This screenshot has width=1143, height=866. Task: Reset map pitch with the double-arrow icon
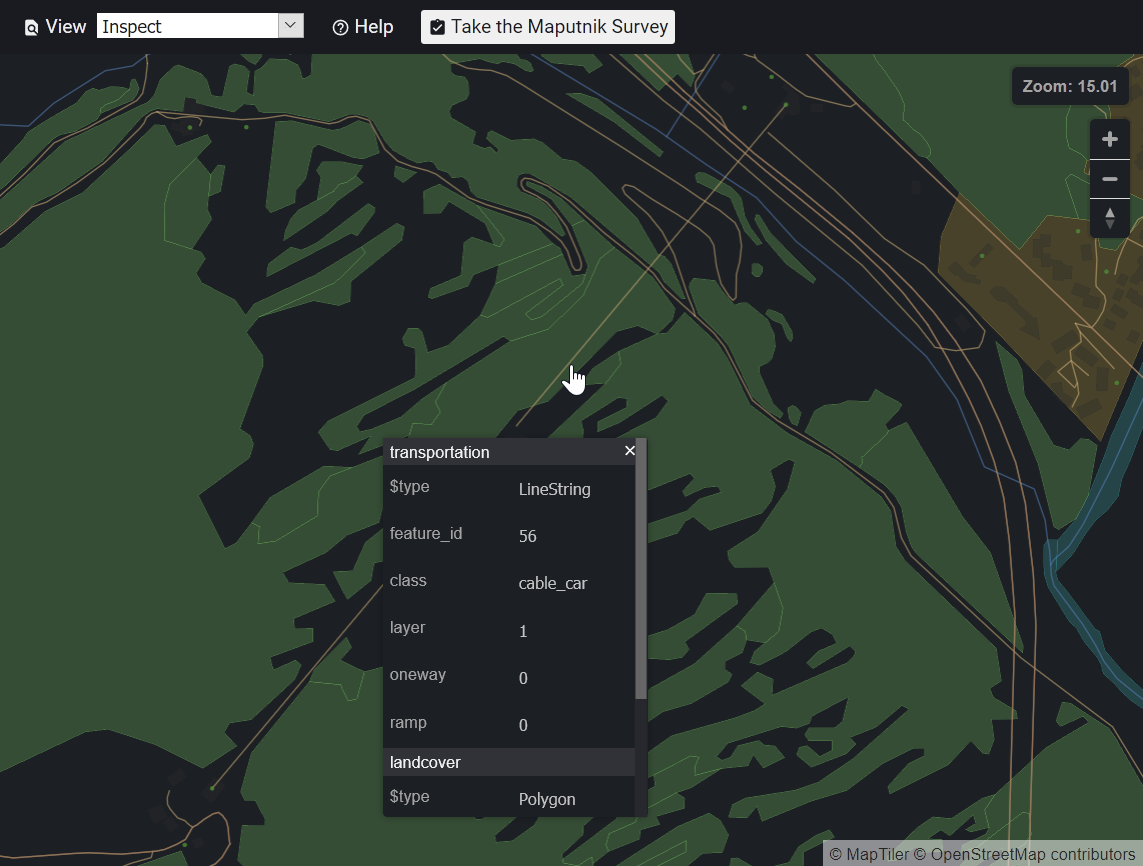1109,218
